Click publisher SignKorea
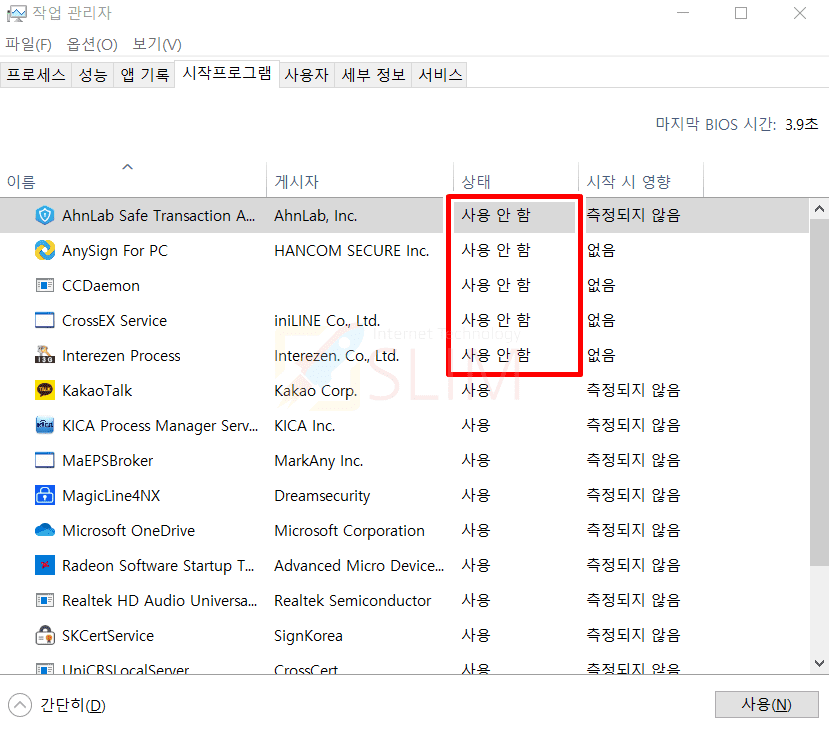This screenshot has width=829, height=735. tap(308, 636)
